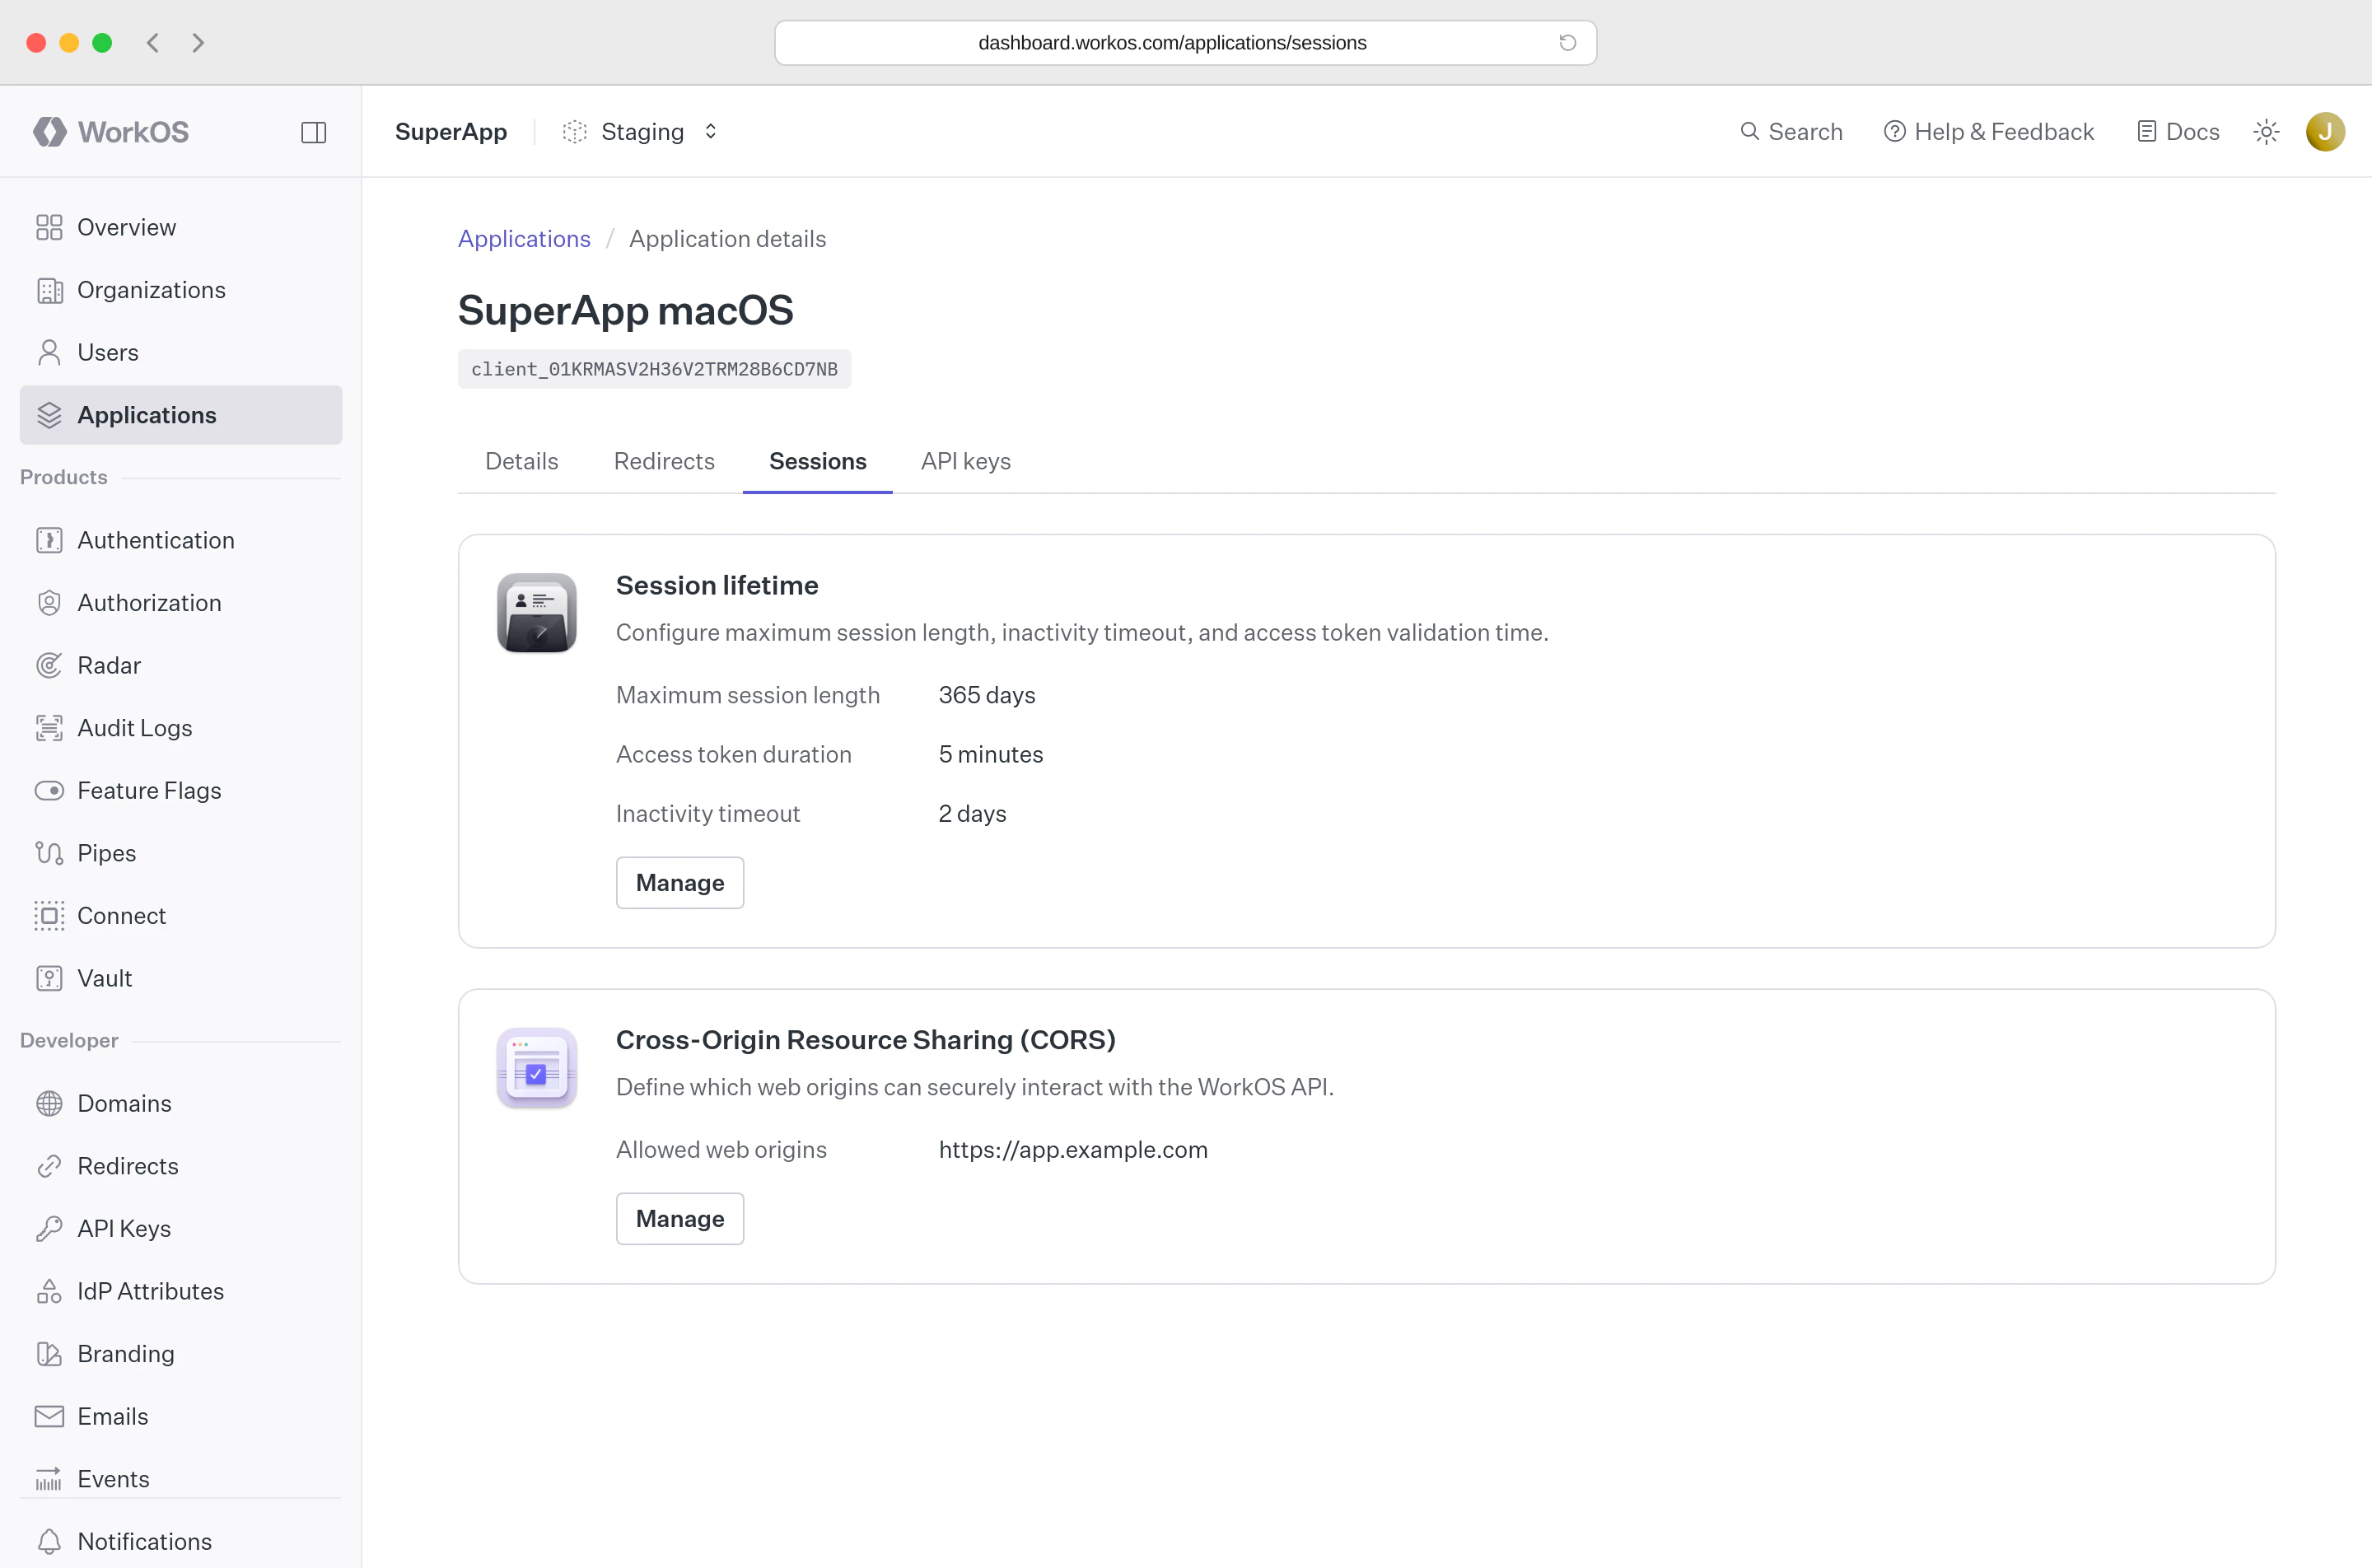2372x1568 pixels.
Task: Open Feature Flags in the sidebar
Action: (181, 791)
